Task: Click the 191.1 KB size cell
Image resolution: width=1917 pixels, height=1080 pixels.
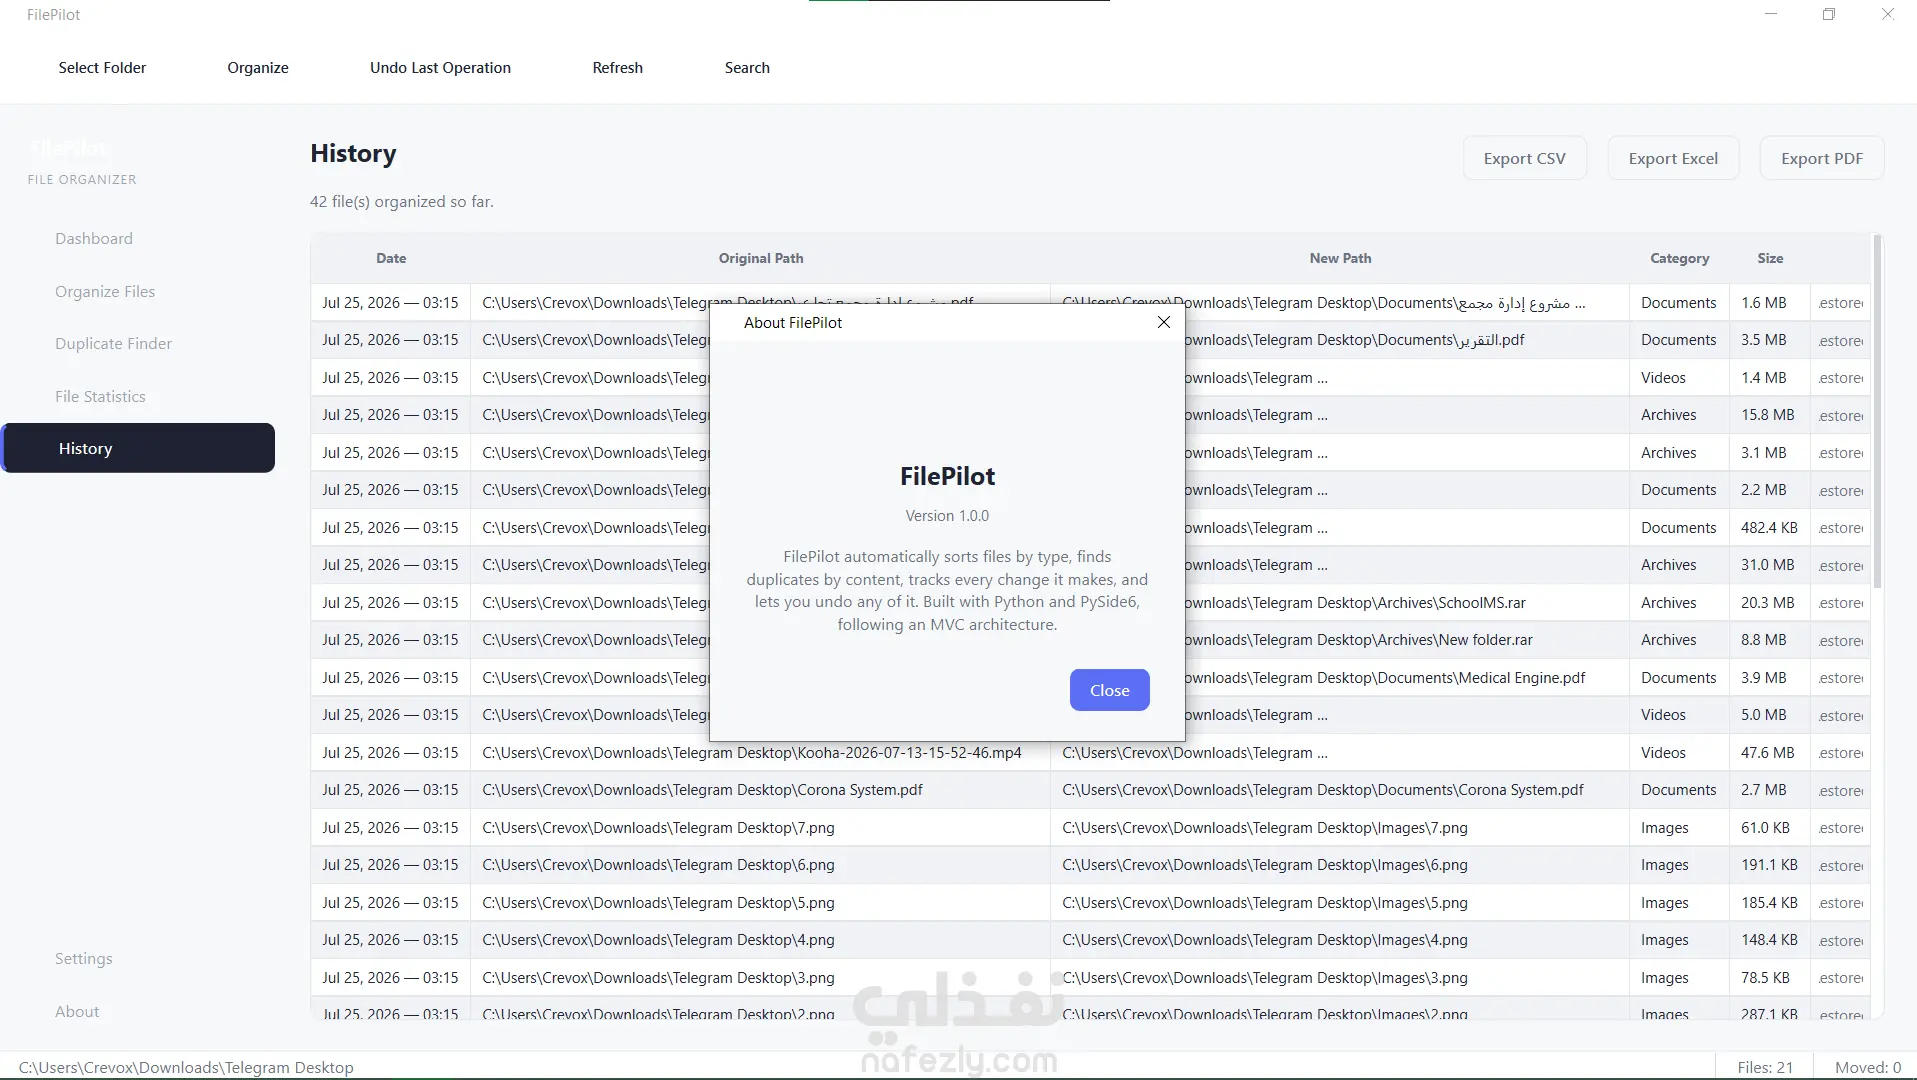Action: (x=1769, y=865)
